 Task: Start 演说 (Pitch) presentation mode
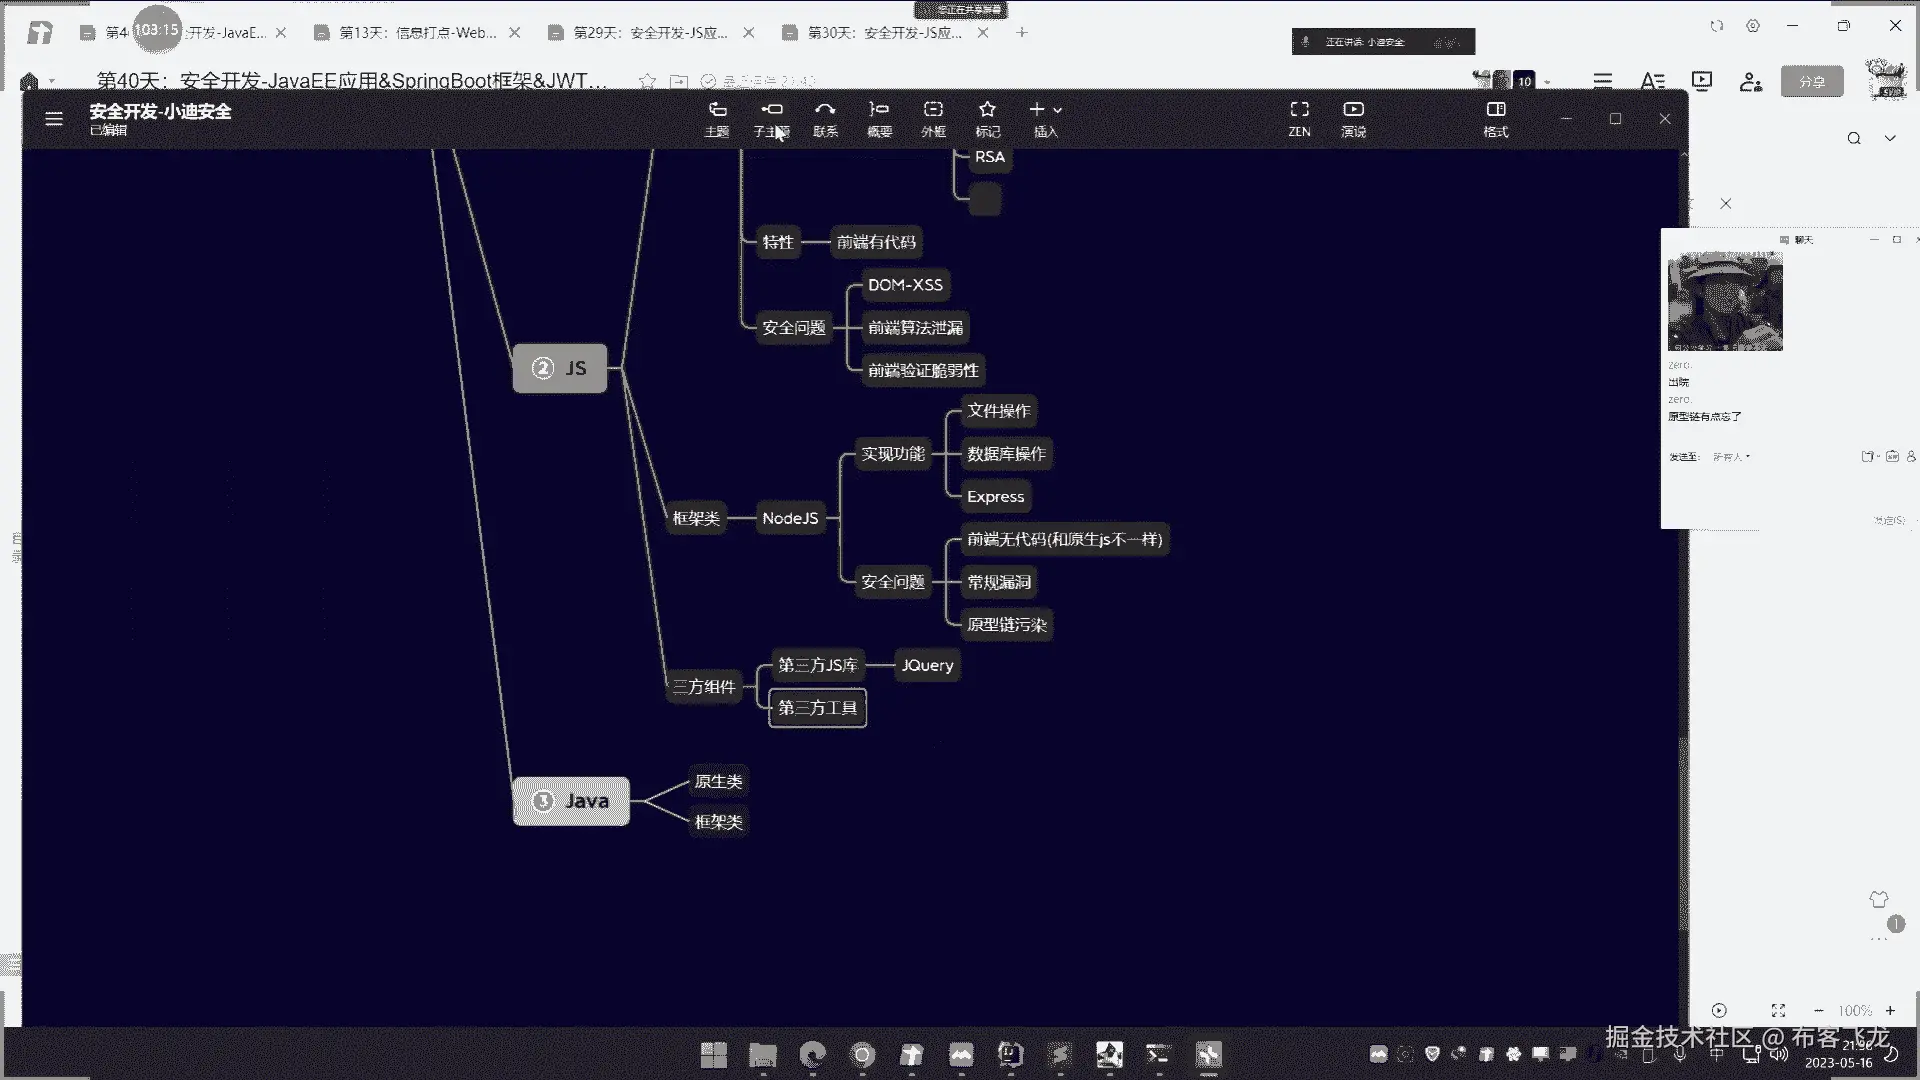coord(1353,117)
